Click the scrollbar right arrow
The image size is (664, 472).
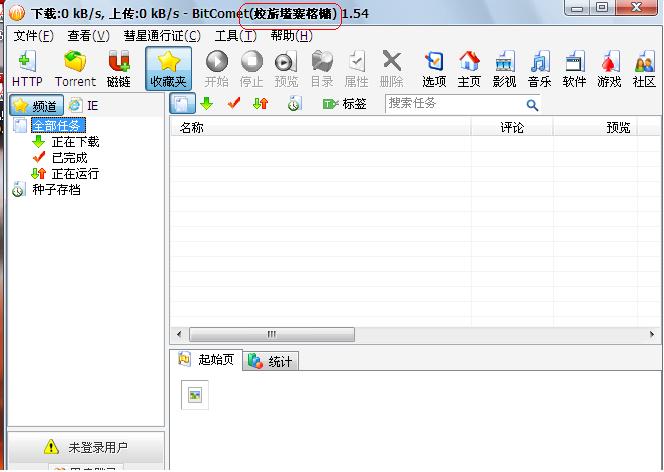(652, 334)
